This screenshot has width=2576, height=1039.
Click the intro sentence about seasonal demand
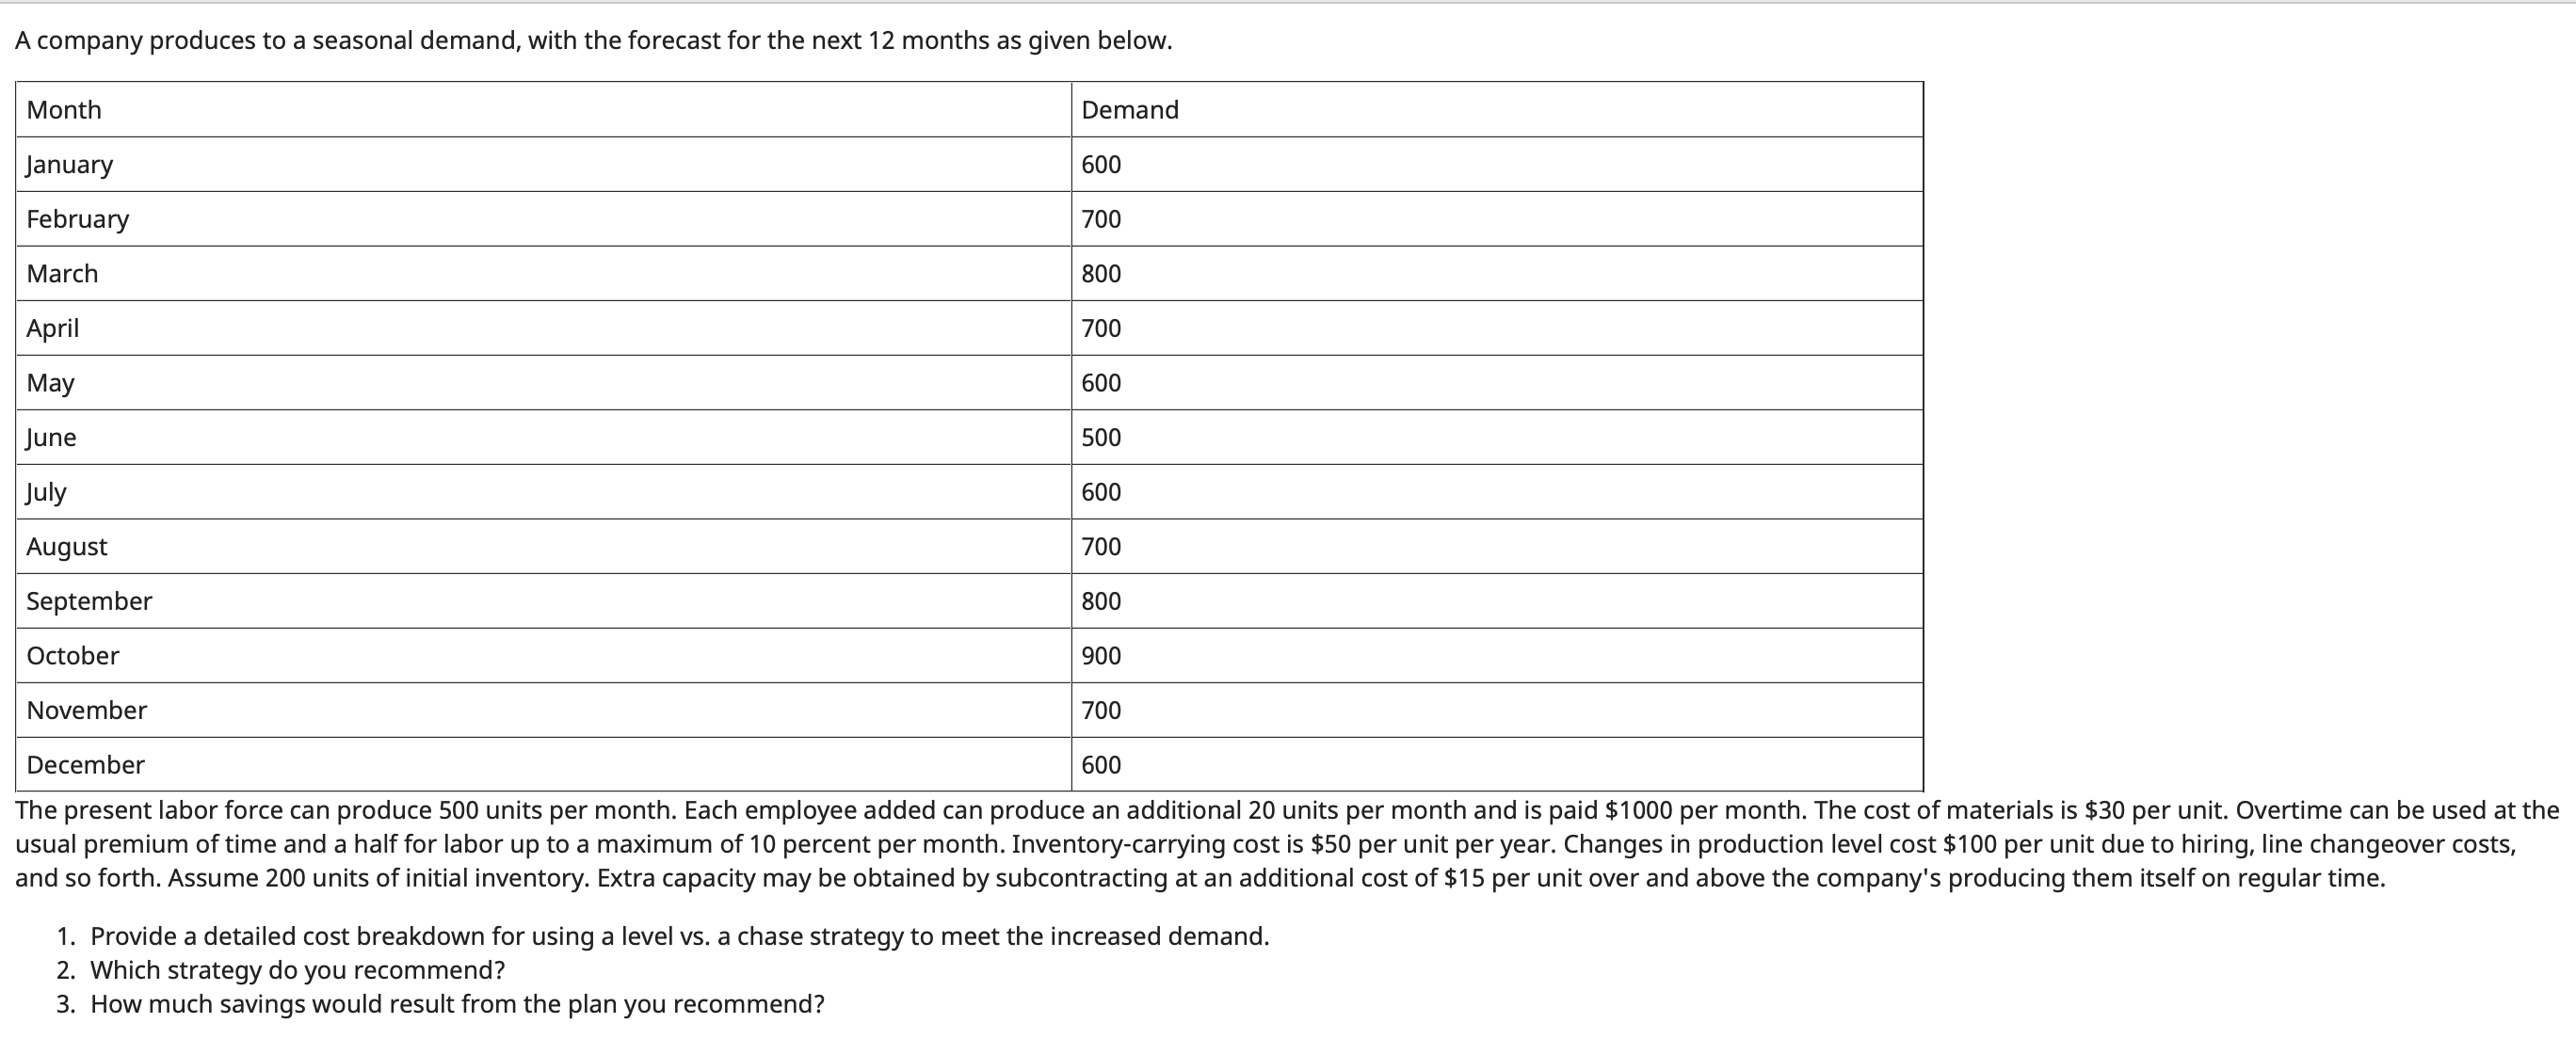pos(593,40)
